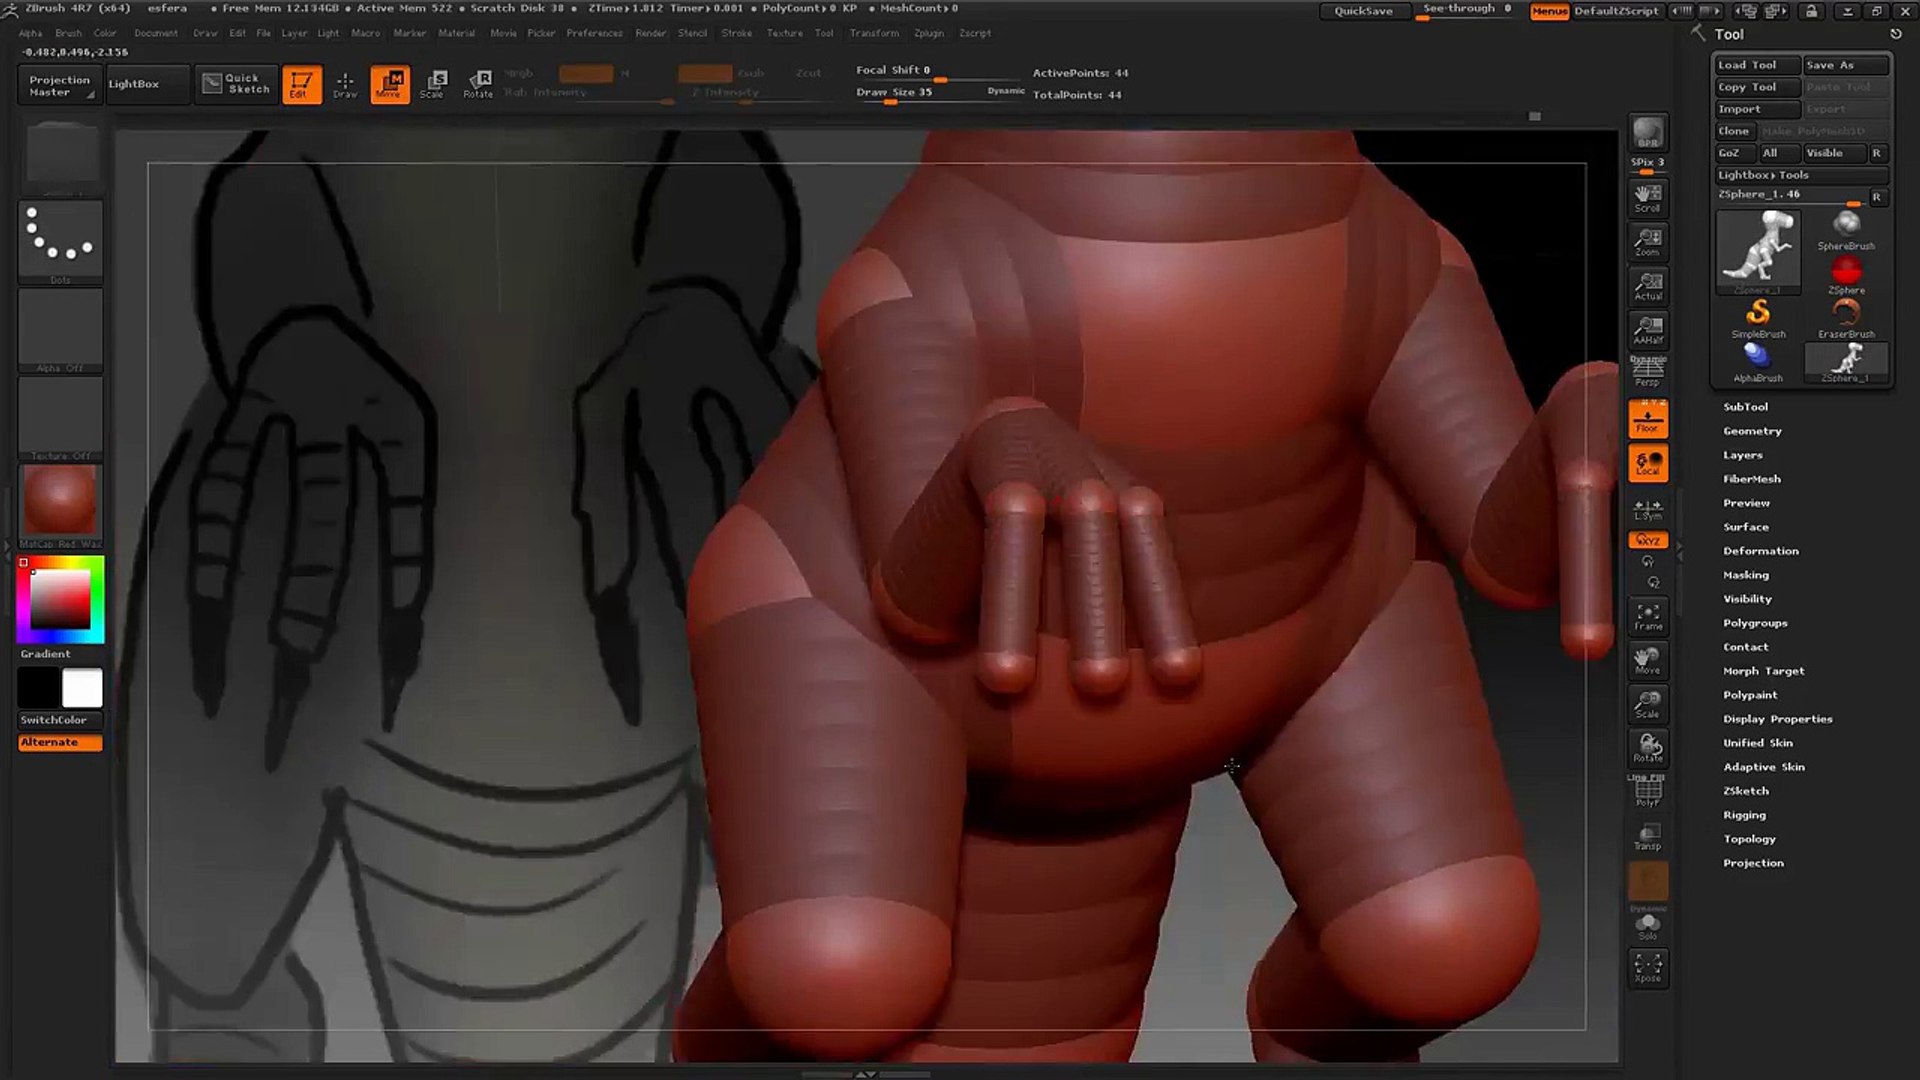This screenshot has height=1080, width=1920.
Task: Open the Preferences menu
Action: (x=594, y=33)
